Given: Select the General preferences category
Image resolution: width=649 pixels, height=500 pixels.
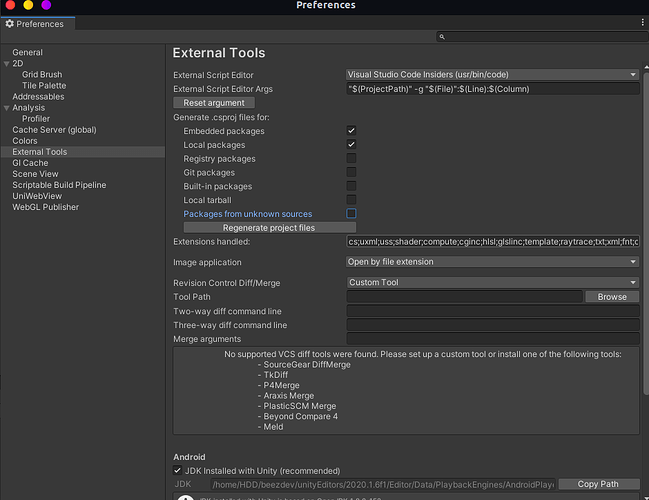Looking at the screenshot, I should (27, 52).
